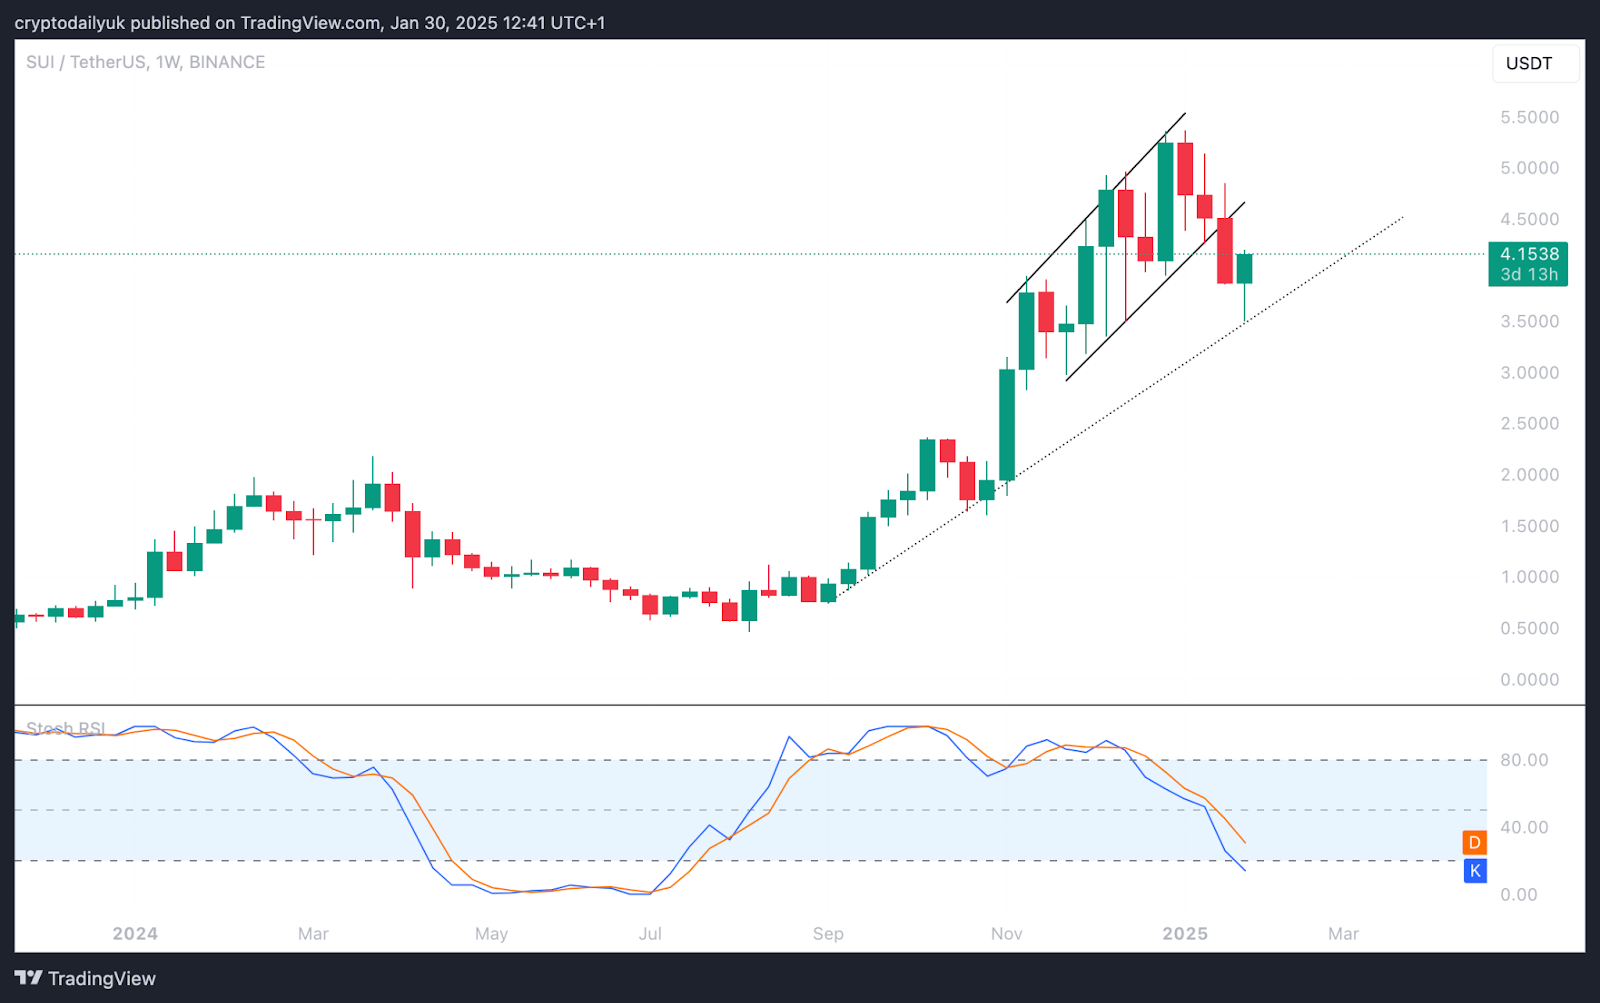This screenshot has height=1003, width=1600.
Task: Click the current price label 4.1538
Action: coord(1528,264)
